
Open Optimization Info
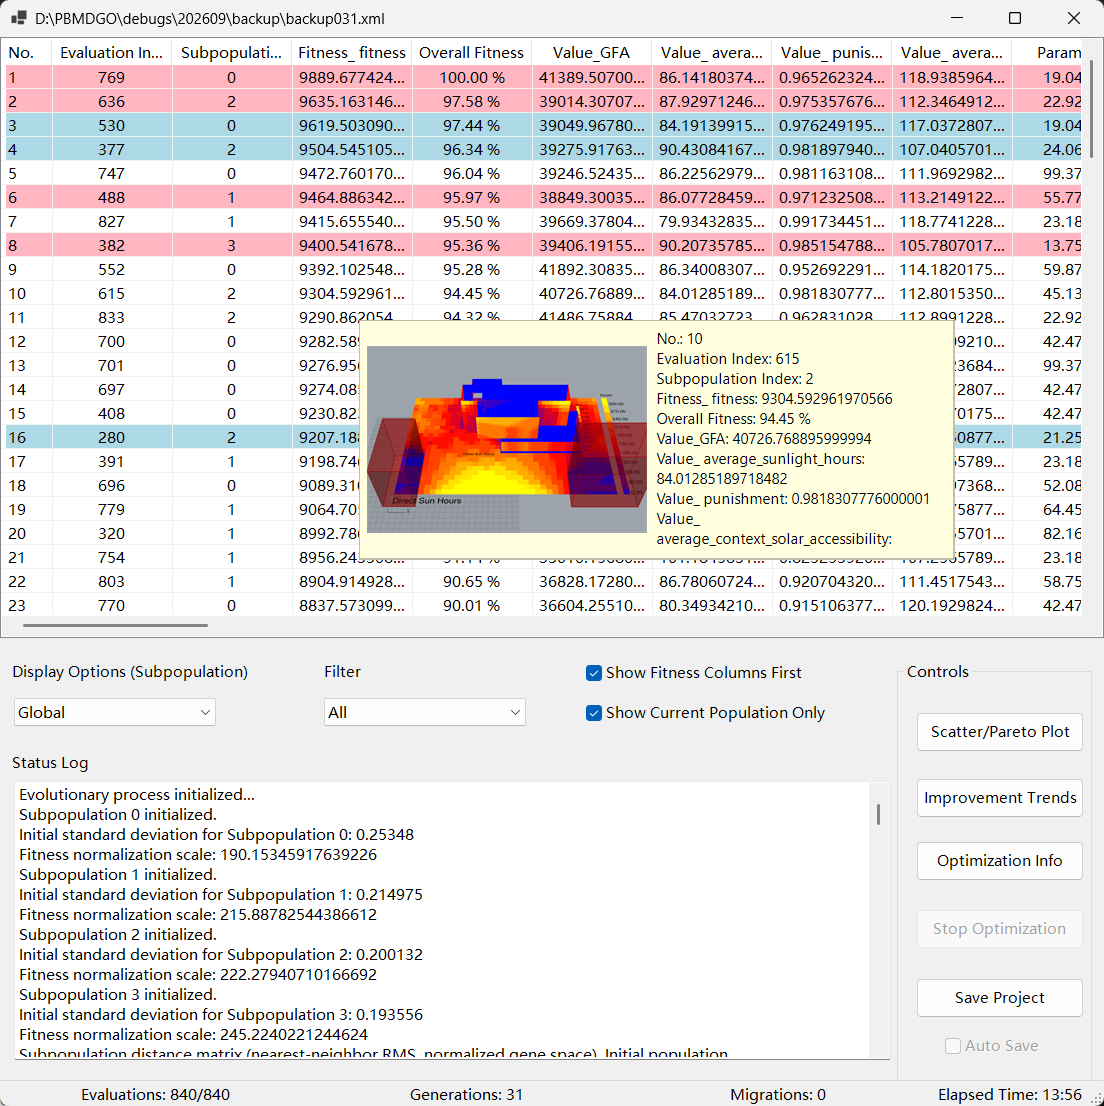tap(1000, 861)
